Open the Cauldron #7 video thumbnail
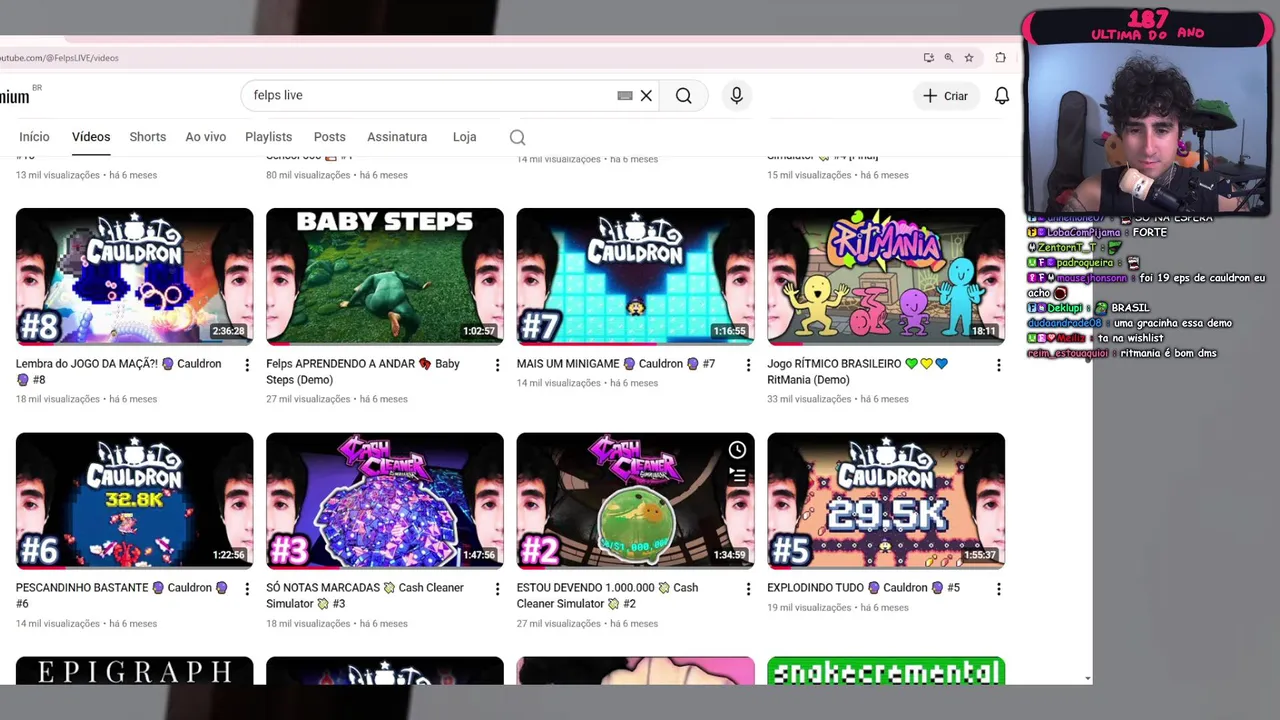This screenshot has width=1280, height=720. [636, 276]
